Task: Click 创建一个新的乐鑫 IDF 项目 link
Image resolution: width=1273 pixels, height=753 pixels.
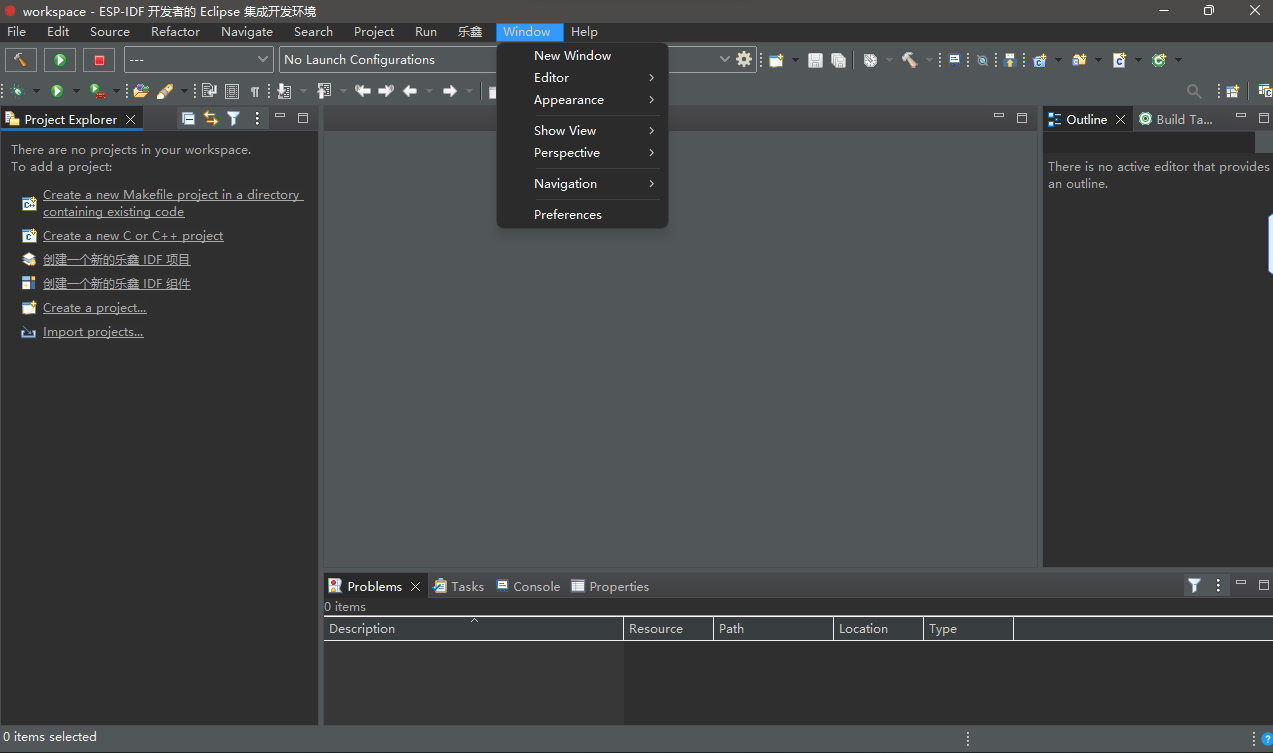Action: 116,260
